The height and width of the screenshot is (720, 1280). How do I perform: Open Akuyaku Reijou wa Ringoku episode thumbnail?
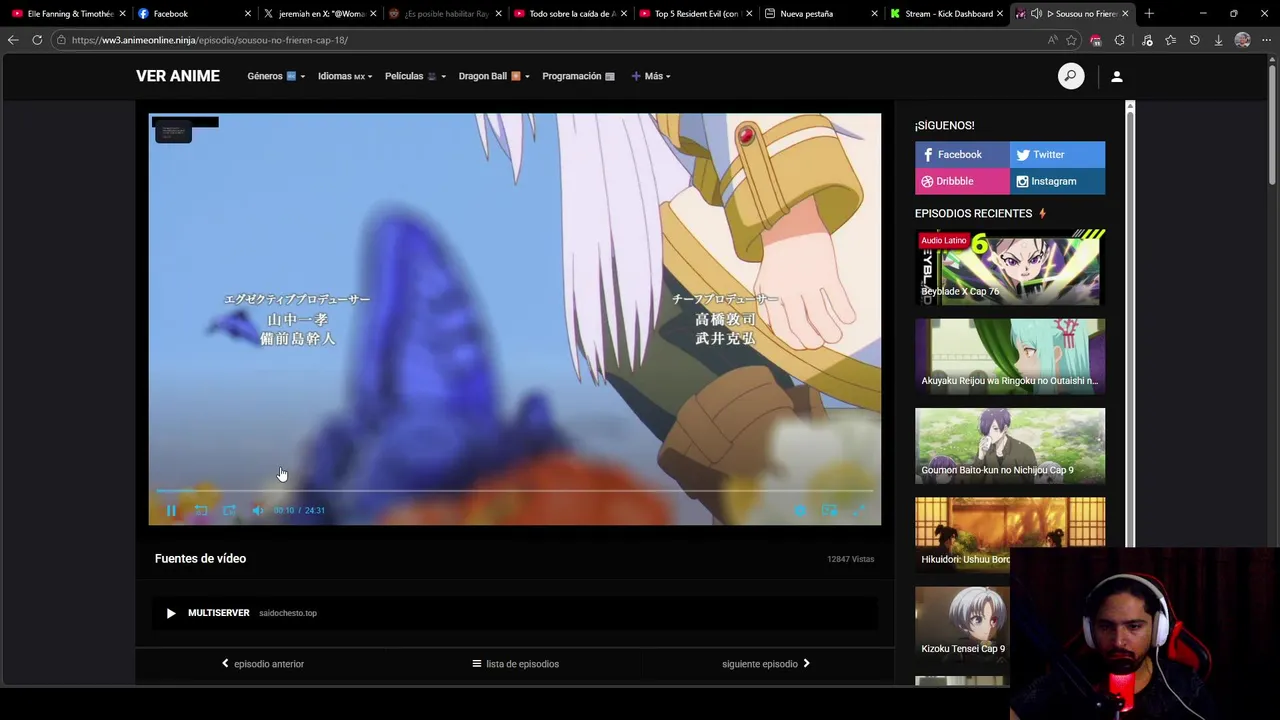(1010, 356)
